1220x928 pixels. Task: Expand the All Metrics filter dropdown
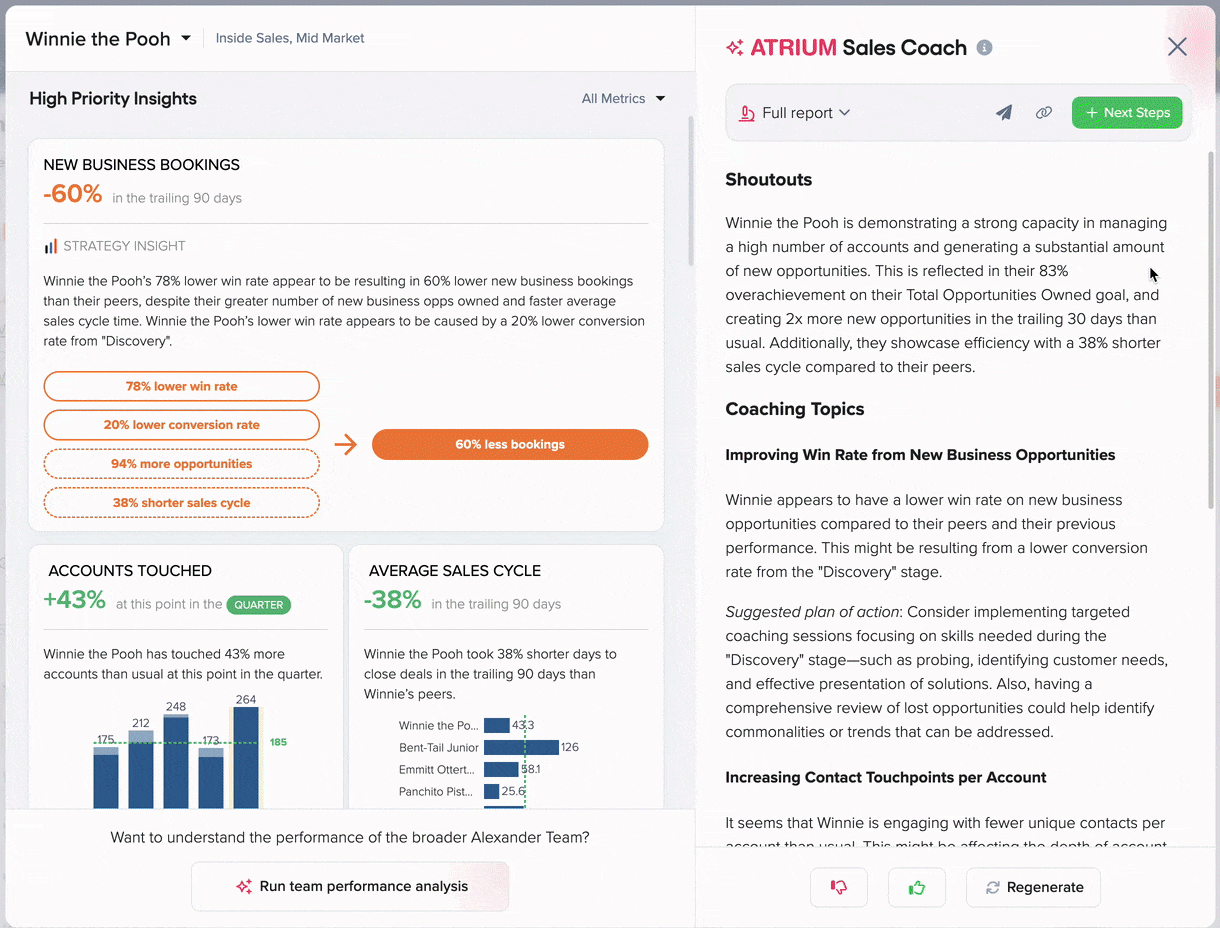pos(624,98)
